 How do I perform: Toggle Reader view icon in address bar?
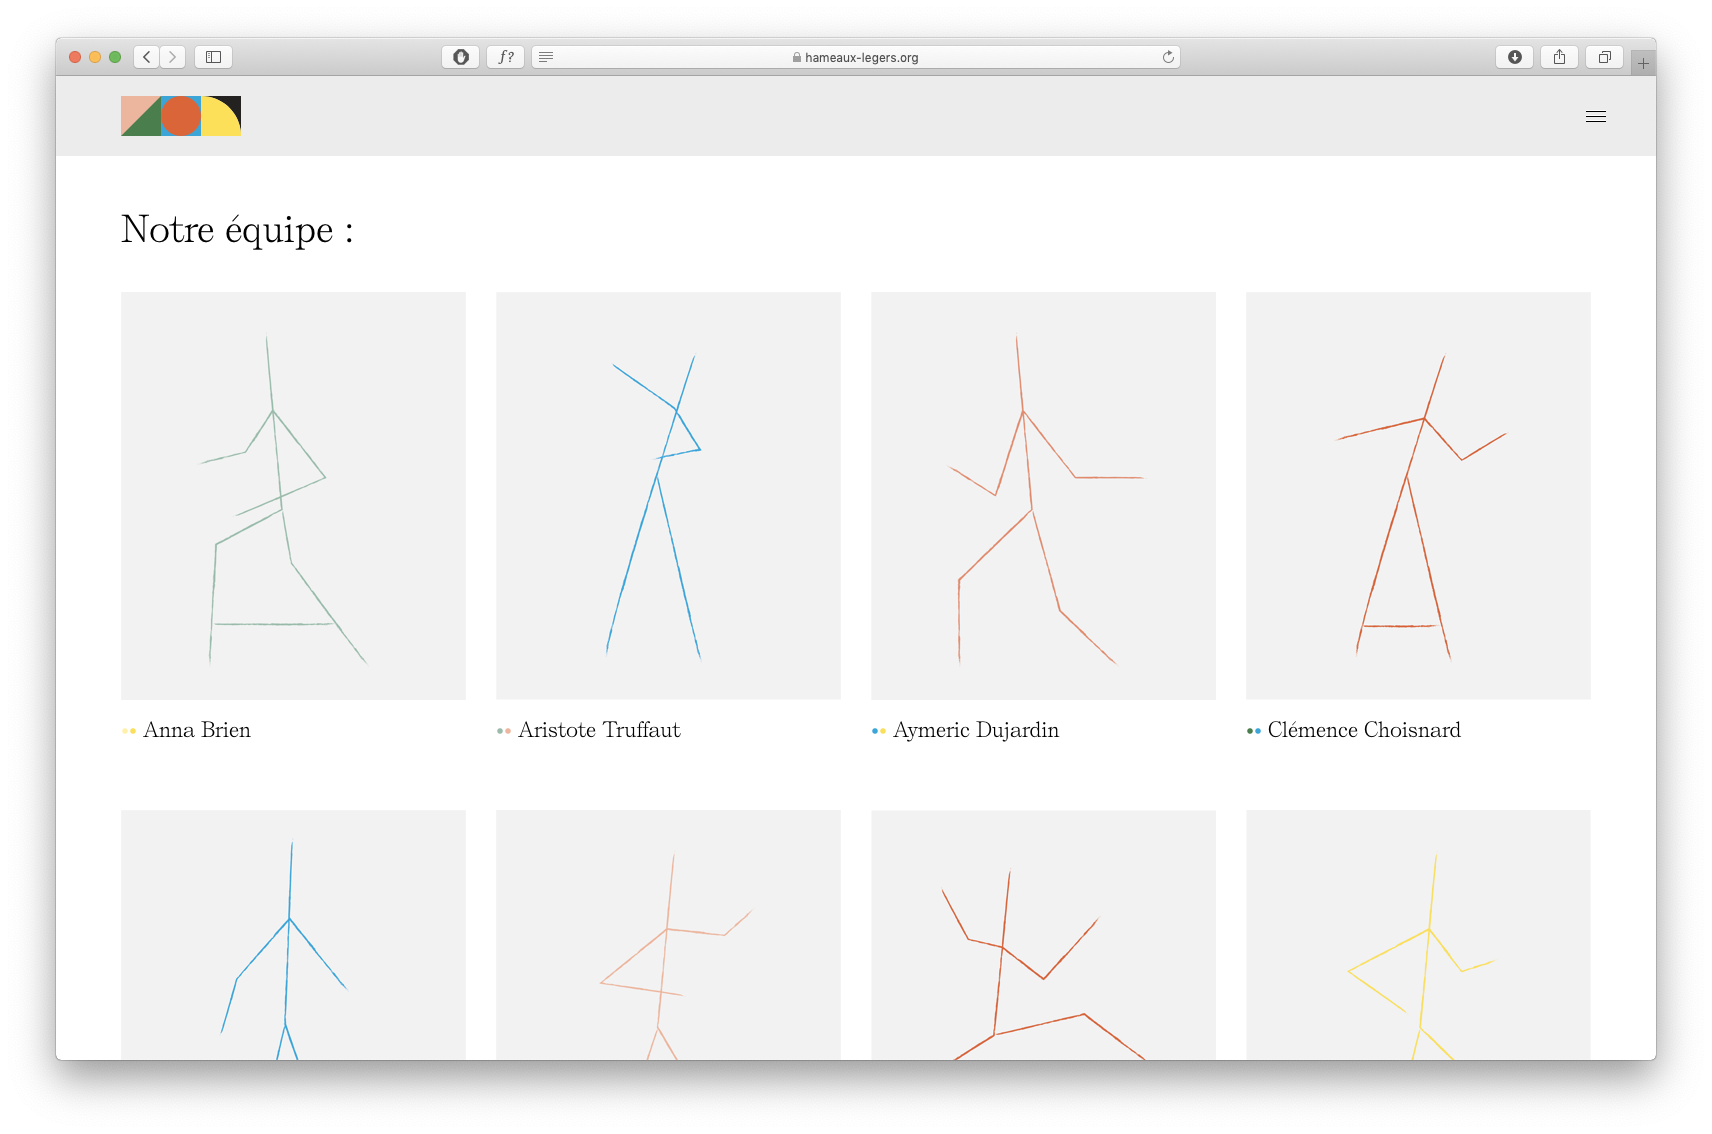pos(546,57)
